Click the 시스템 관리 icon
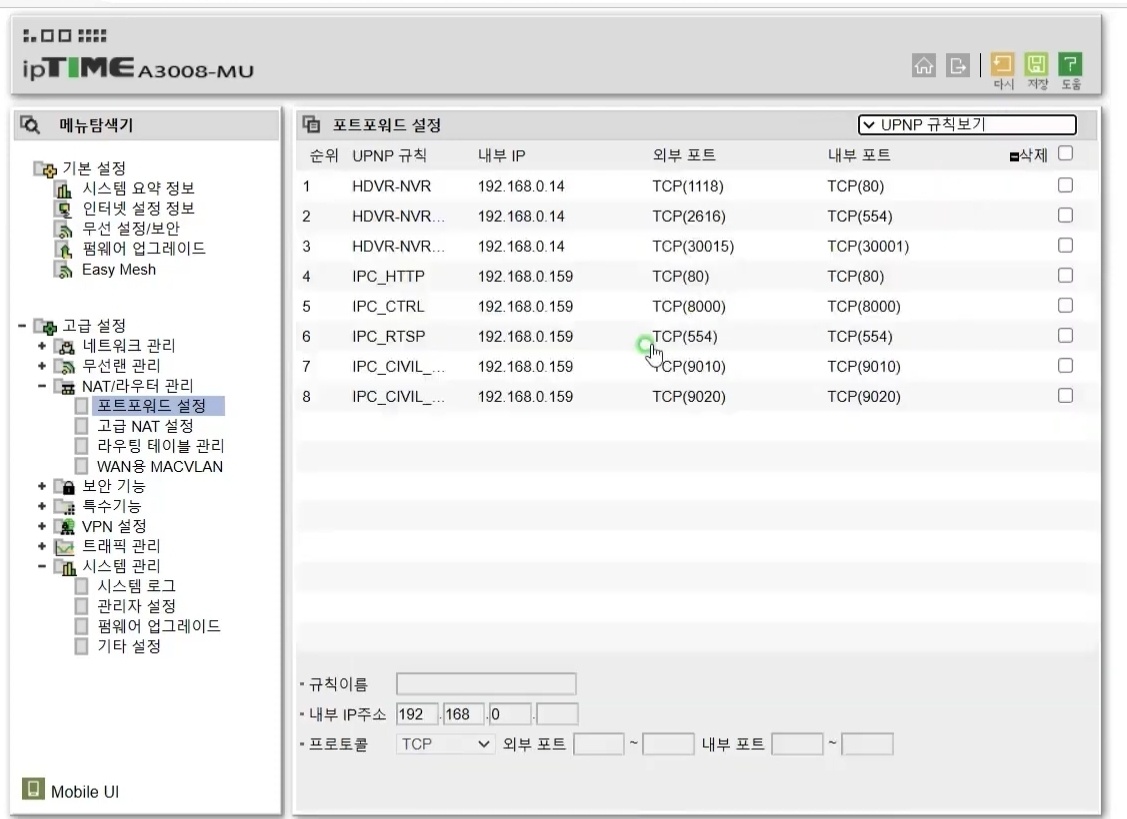This screenshot has width=1127, height=819. coord(65,567)
